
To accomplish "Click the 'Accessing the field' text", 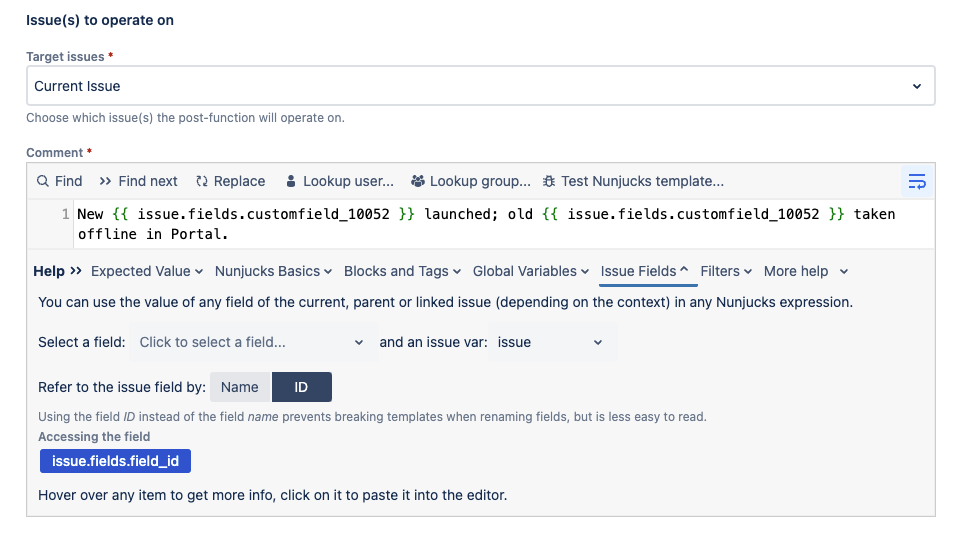I will (94, 437).
